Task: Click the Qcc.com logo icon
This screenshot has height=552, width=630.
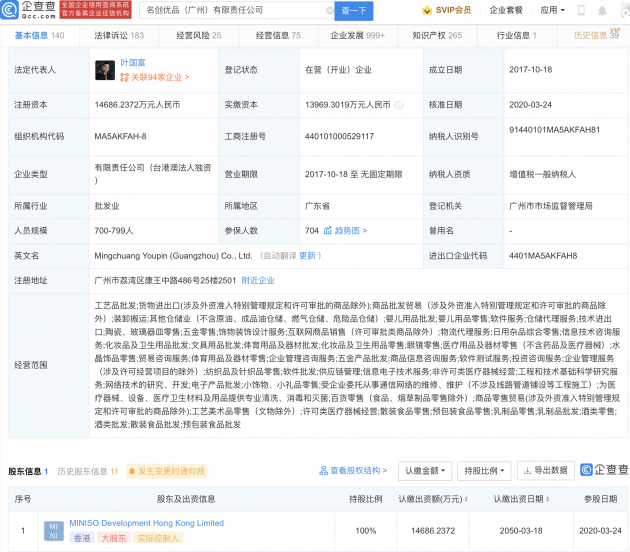Action: coord(9,10)
